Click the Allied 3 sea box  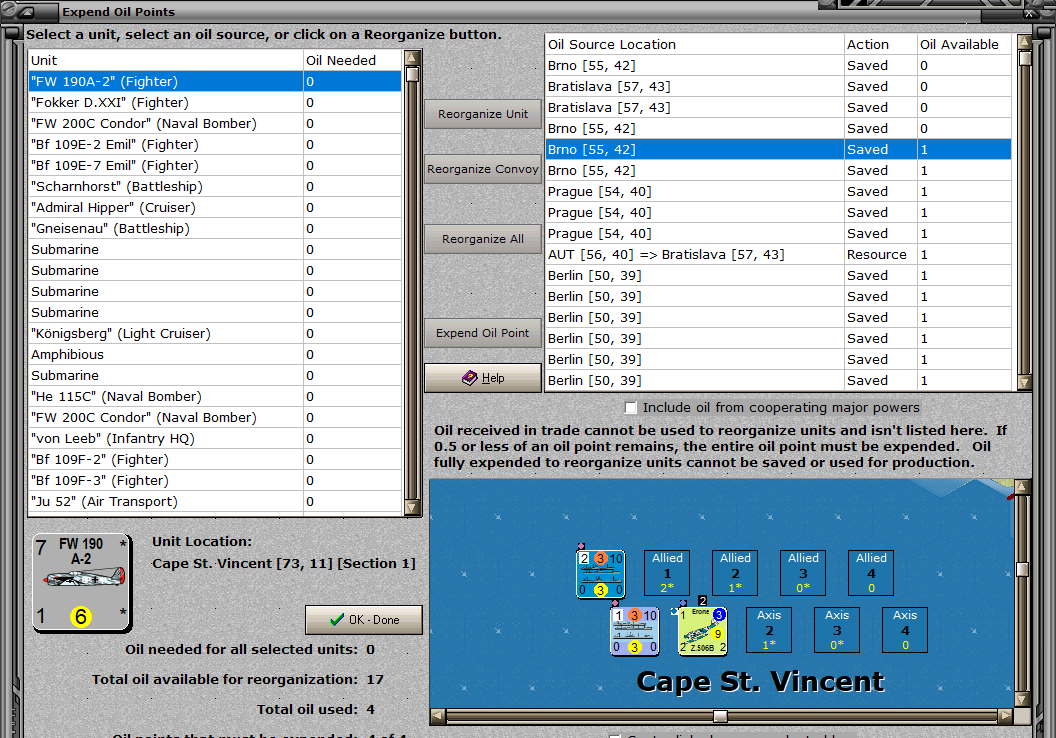[x=803, y=572]
